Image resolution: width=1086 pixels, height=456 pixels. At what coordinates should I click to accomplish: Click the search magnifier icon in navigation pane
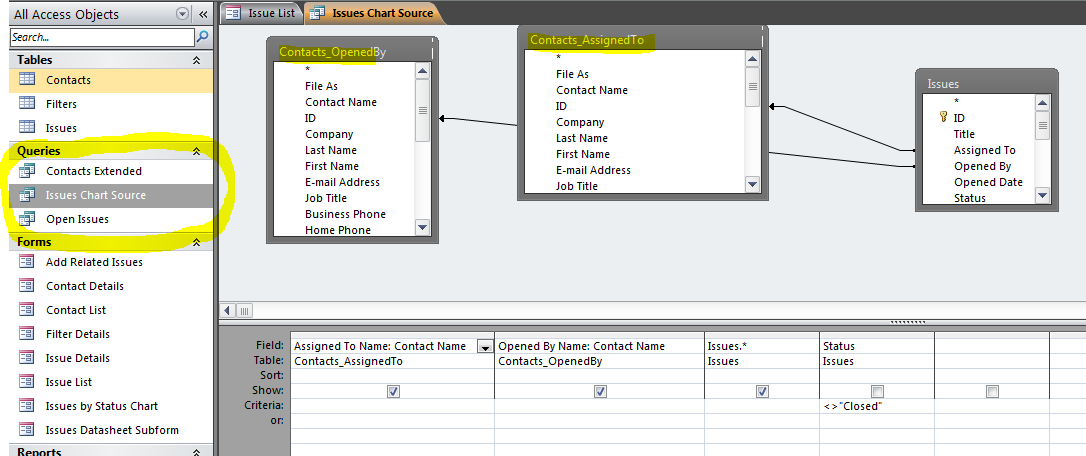pos(203,37)
